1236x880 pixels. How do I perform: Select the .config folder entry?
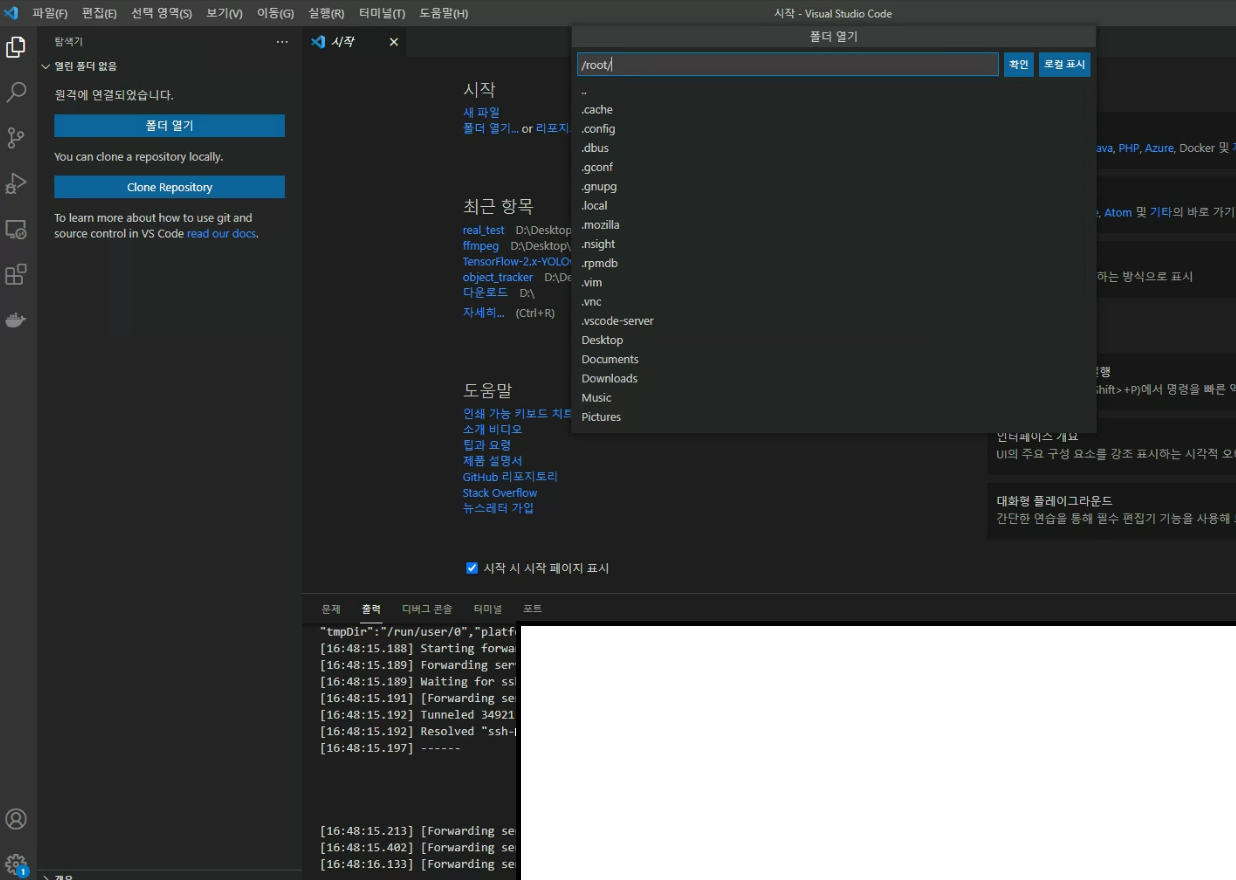click(833, 129)
